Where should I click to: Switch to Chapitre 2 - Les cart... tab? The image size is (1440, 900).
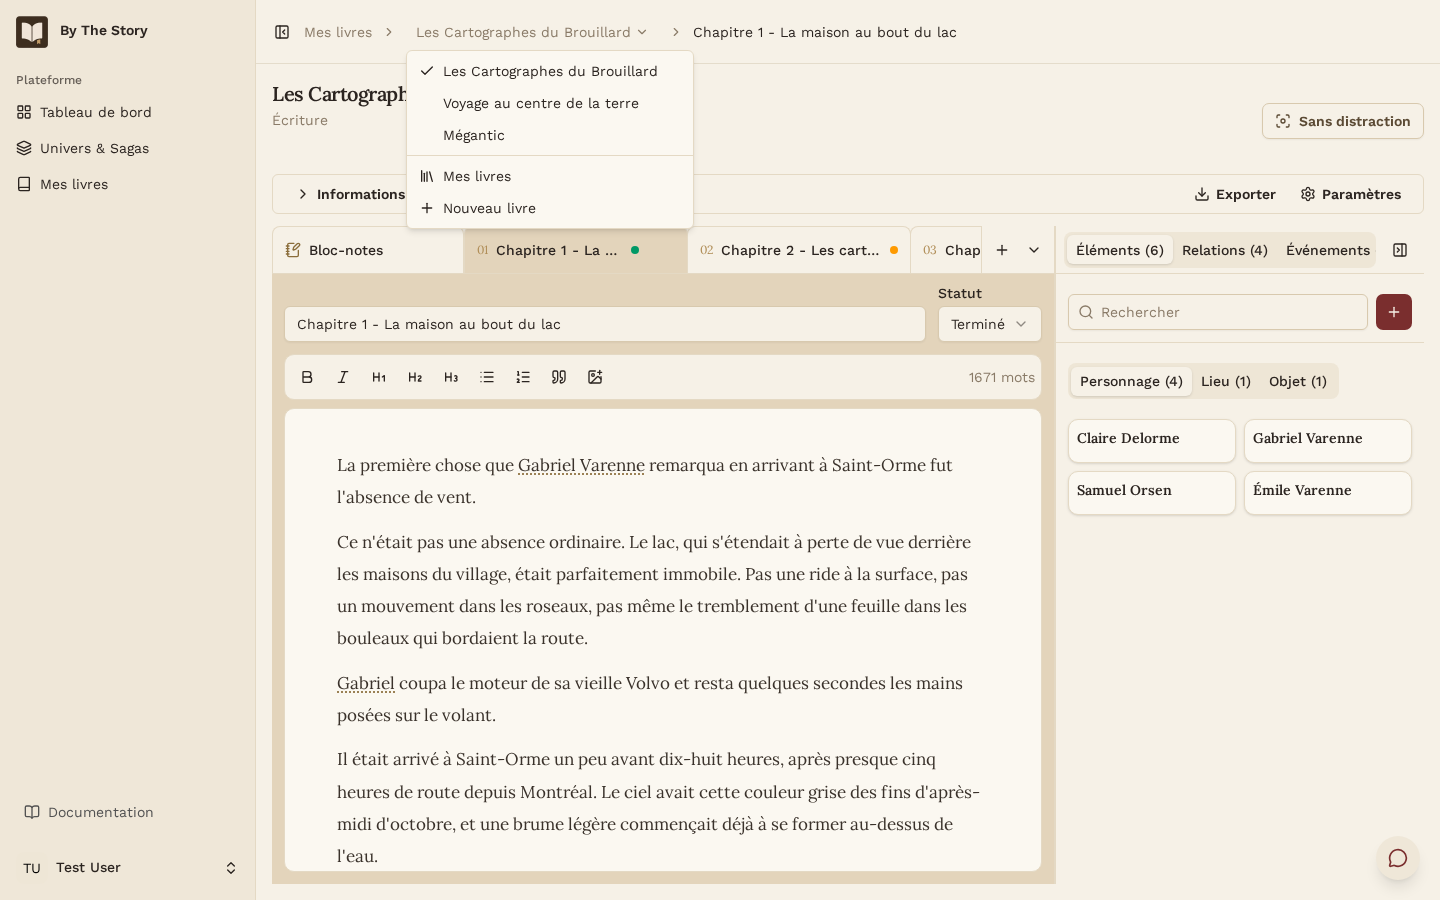point(799,250)
